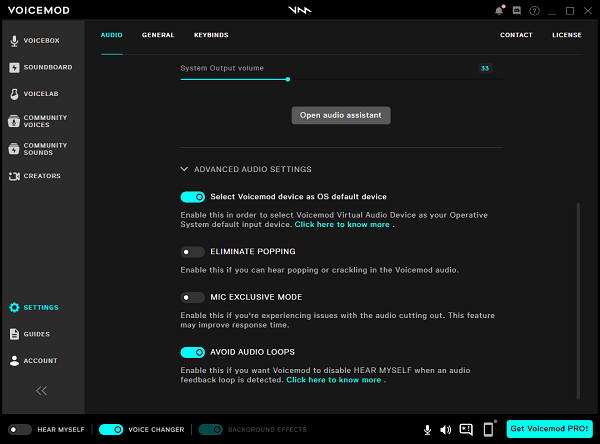Click the AVOID AUDIO LOOPS heading text

pyautogui.click(x=253, y=352)
